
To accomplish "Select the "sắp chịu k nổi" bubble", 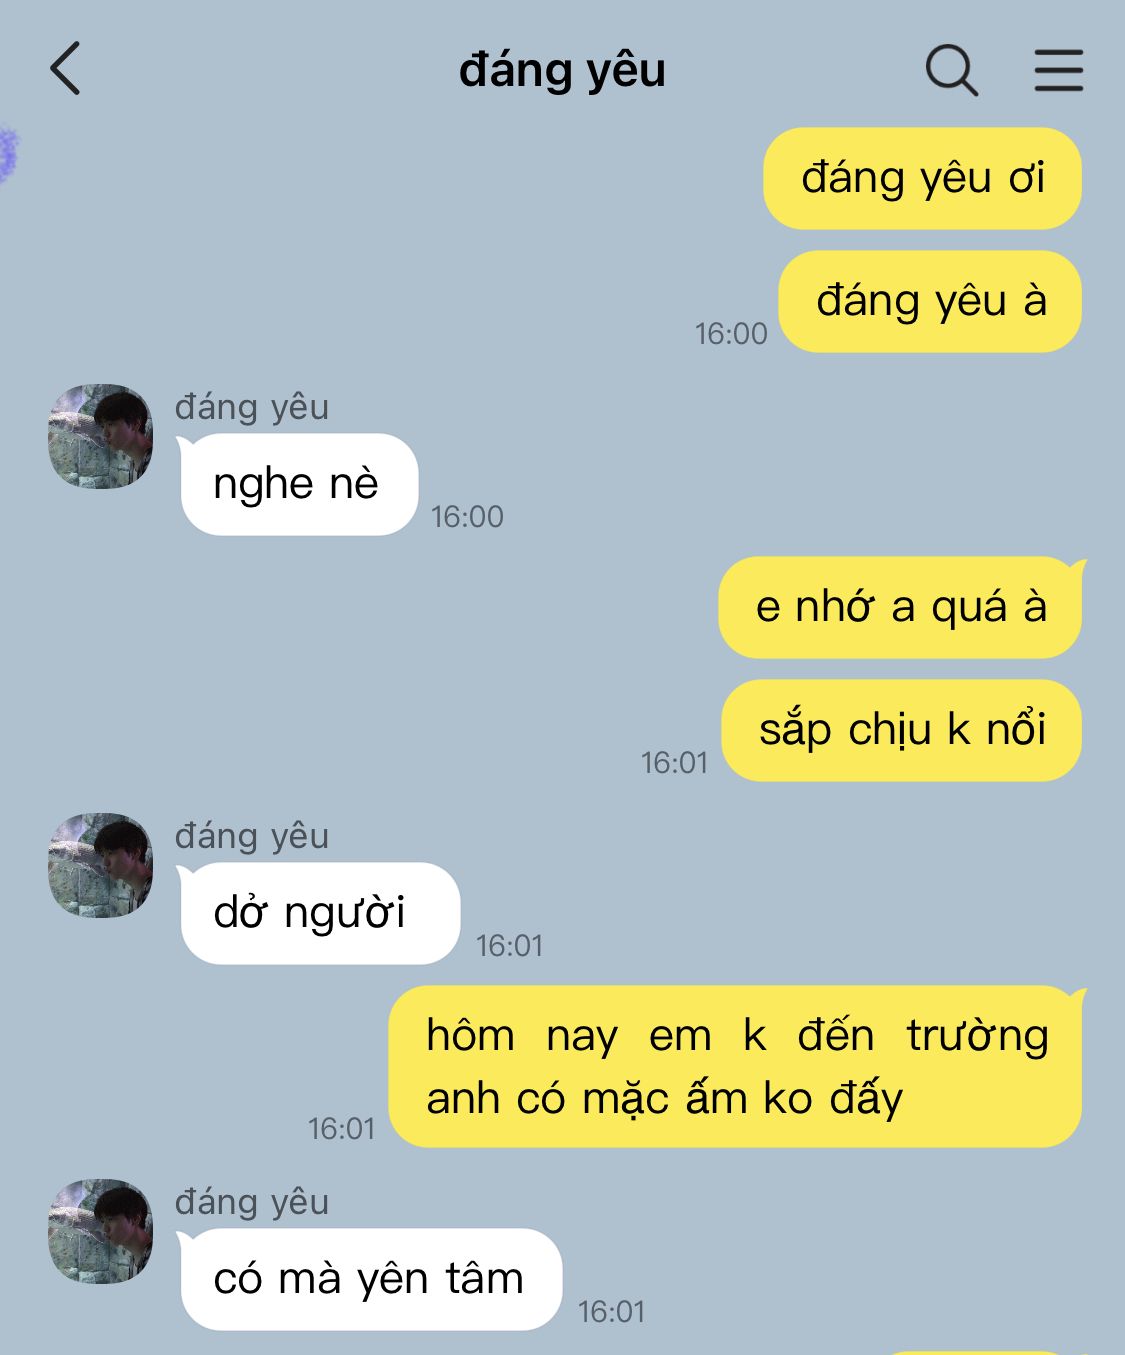I will pyautogui.click(x=901, y=730).
